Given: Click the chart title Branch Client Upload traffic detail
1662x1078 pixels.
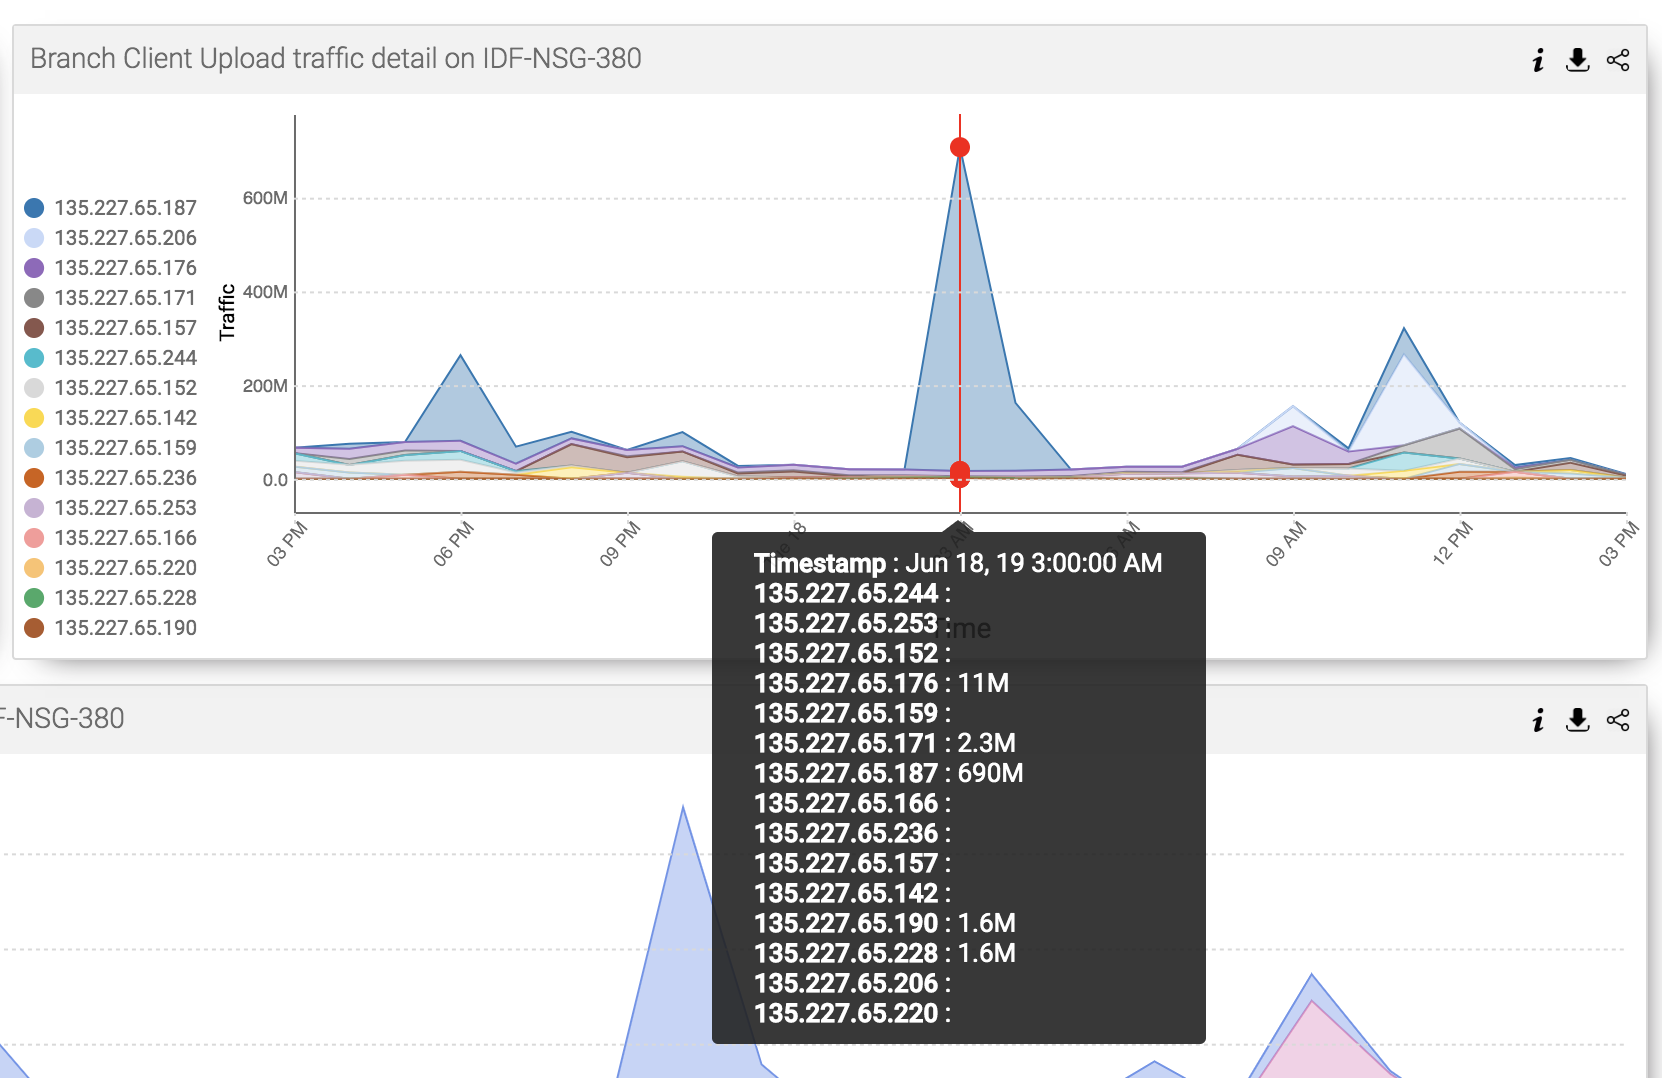Looking at the screenshot, I should (337, 58).
